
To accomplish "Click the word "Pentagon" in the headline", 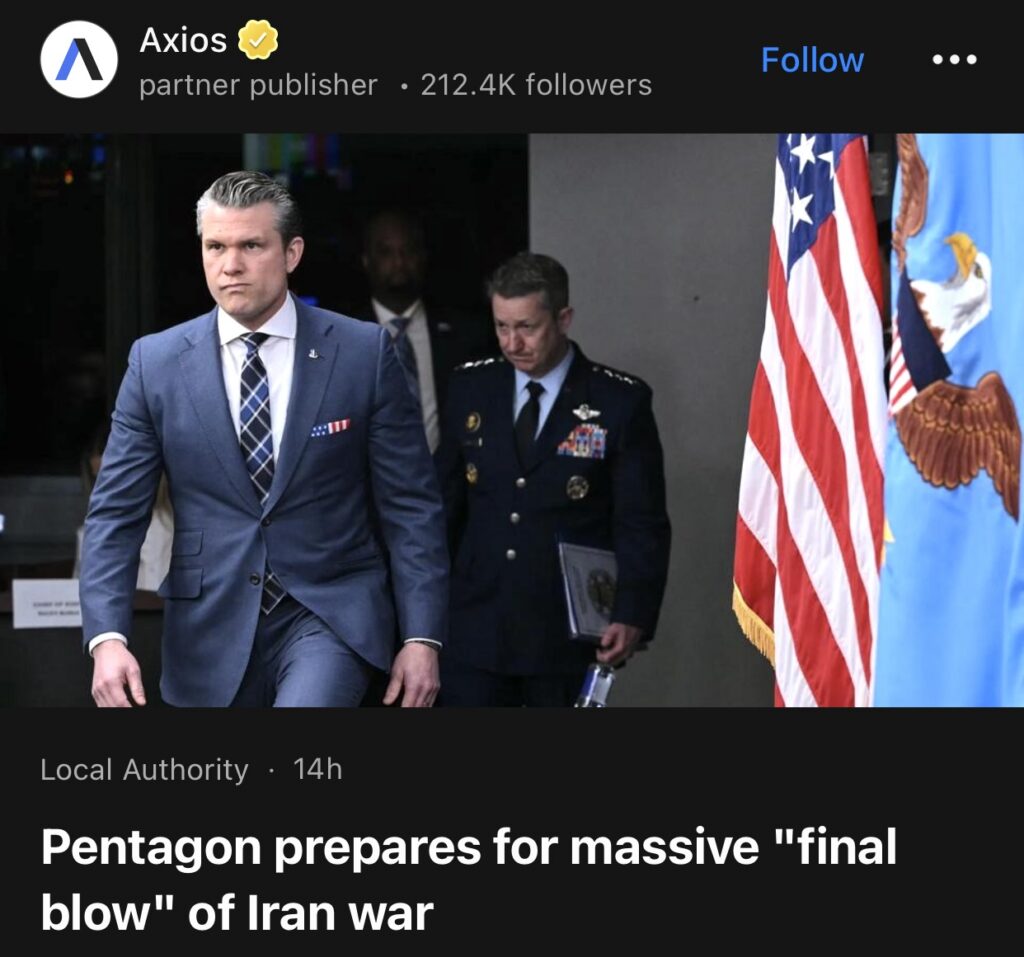I will coord(152,849).
